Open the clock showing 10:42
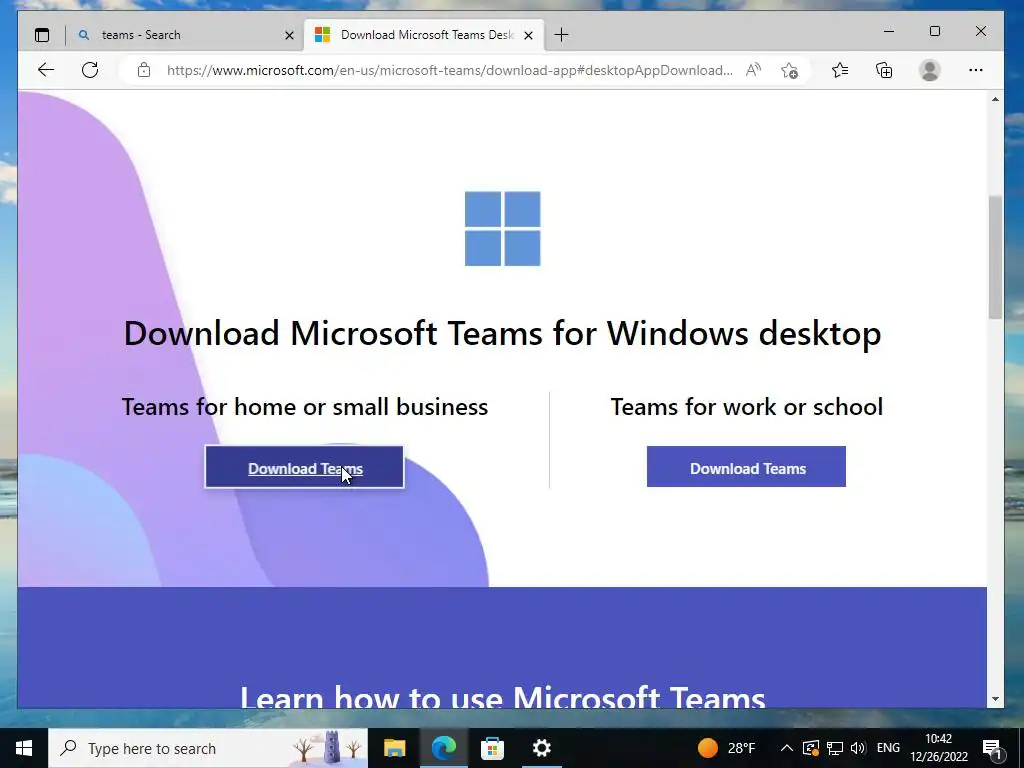1024x768 pixels. click(939, 748)
